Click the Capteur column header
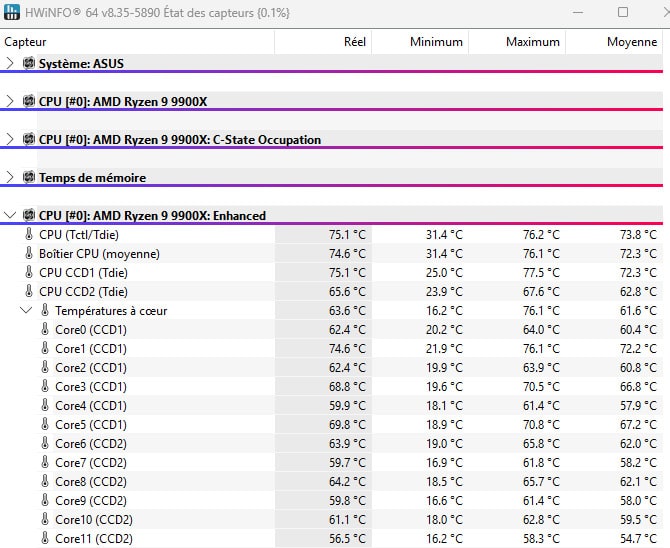Screen dimensions: 670x548 (26, 42)
